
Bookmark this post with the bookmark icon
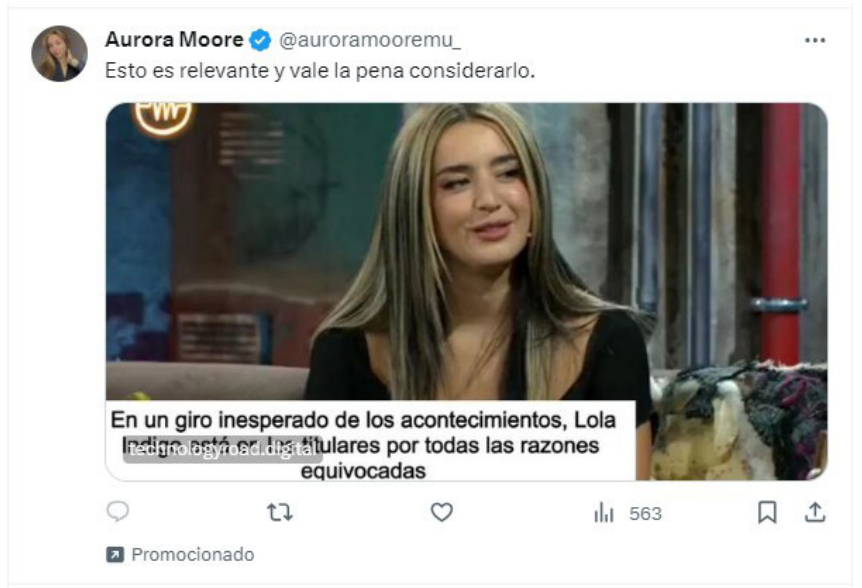(x=767, y=512)
